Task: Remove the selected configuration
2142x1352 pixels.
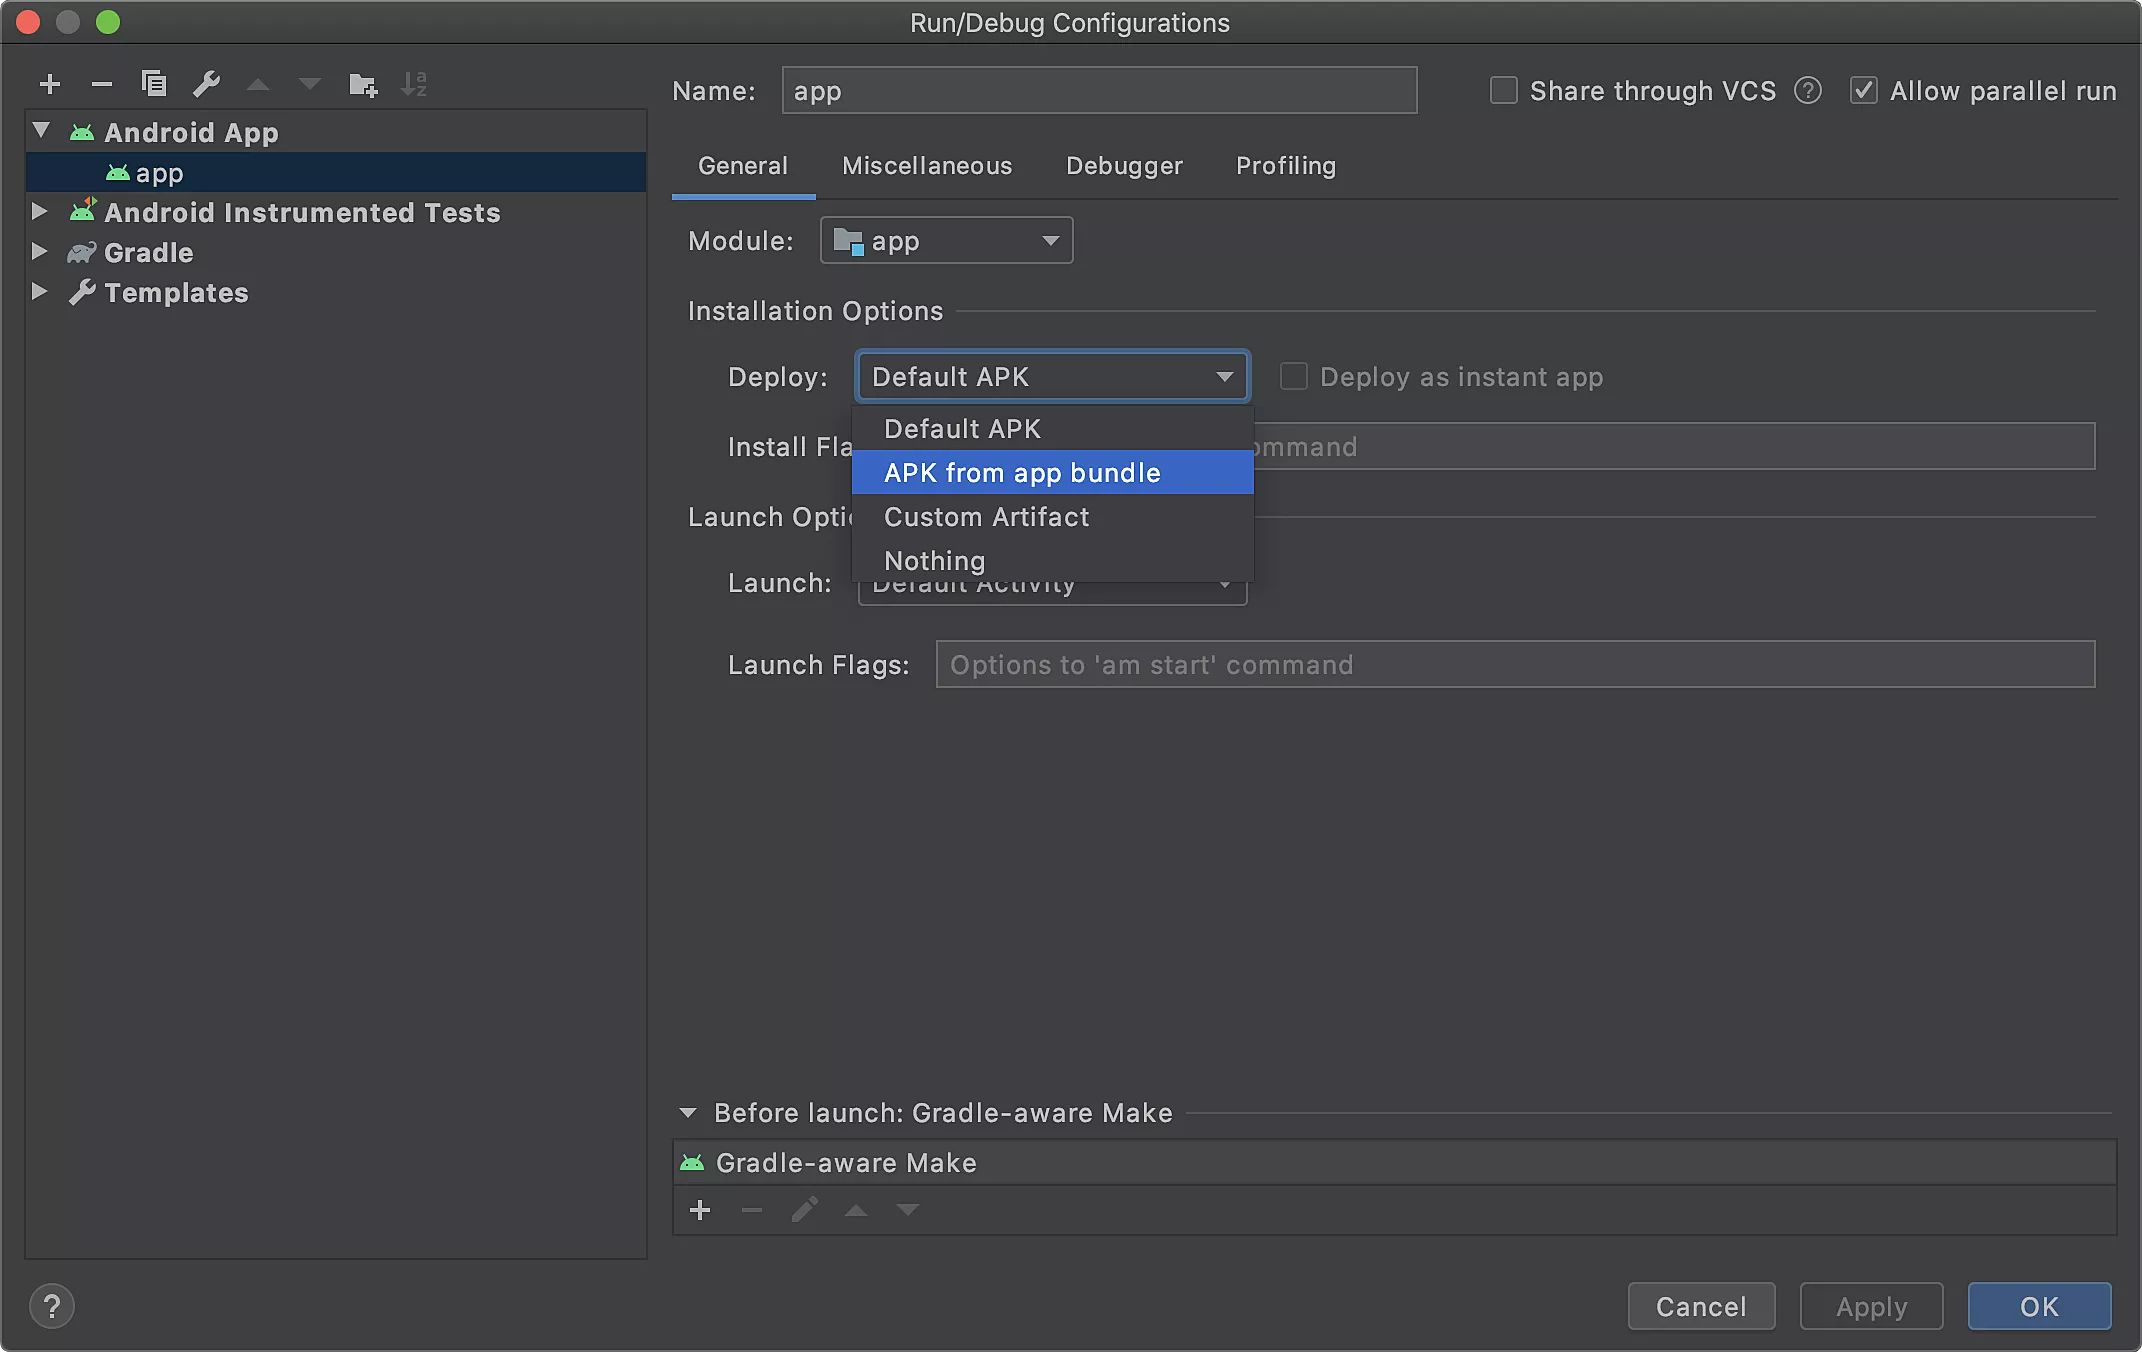Action: point(101,85)
